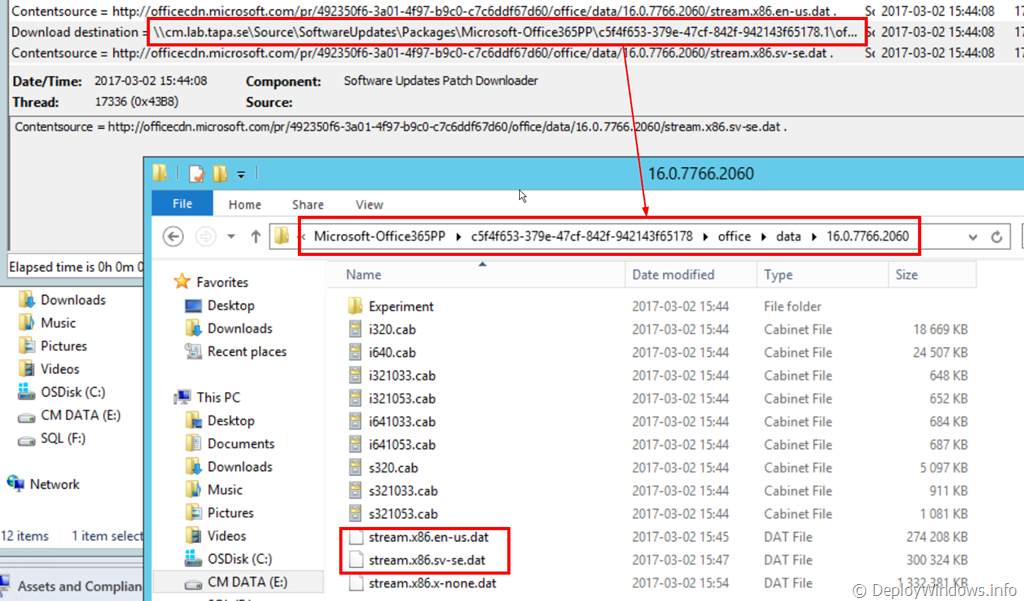Click the Recent places icon in Favorites

point(193,352)
